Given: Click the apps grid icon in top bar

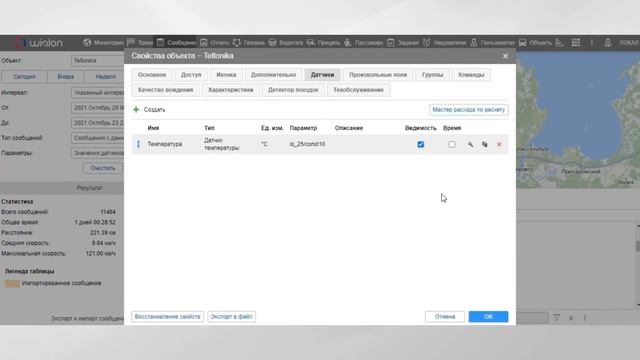Looking at the screenshot, I should 576,43.
